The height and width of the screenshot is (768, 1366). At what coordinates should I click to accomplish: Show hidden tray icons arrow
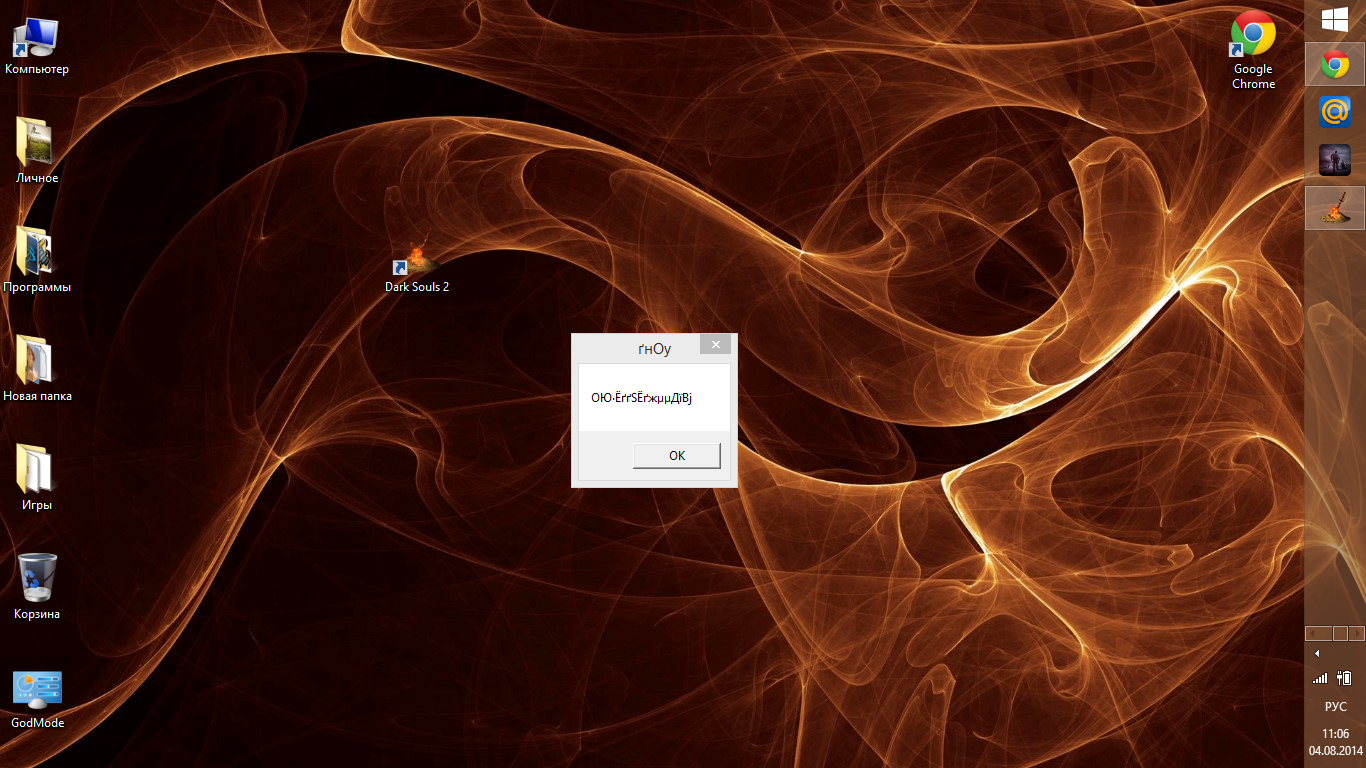[1317, 653]
